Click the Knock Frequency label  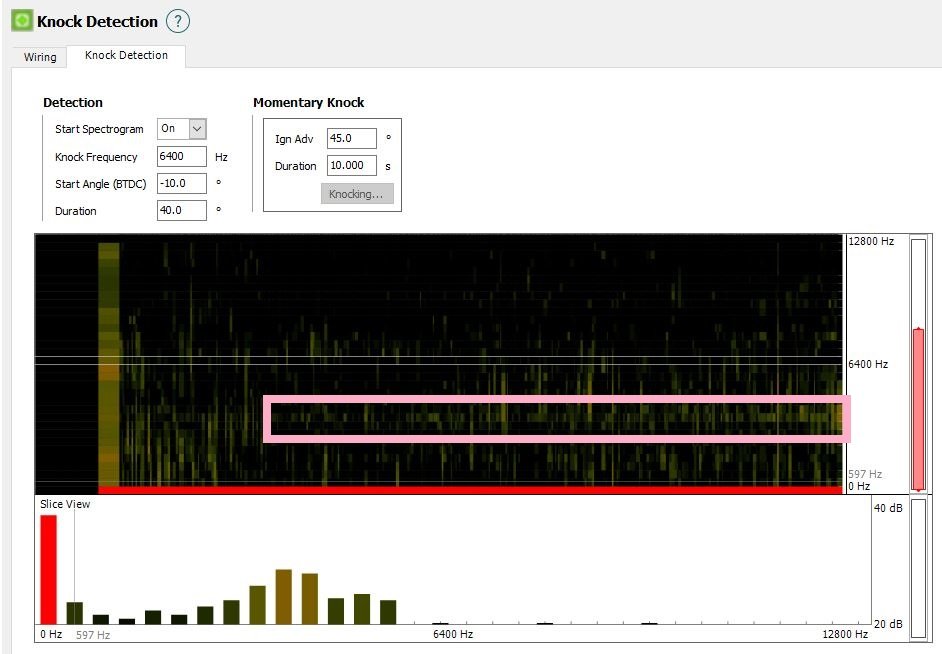click(96, 157)
